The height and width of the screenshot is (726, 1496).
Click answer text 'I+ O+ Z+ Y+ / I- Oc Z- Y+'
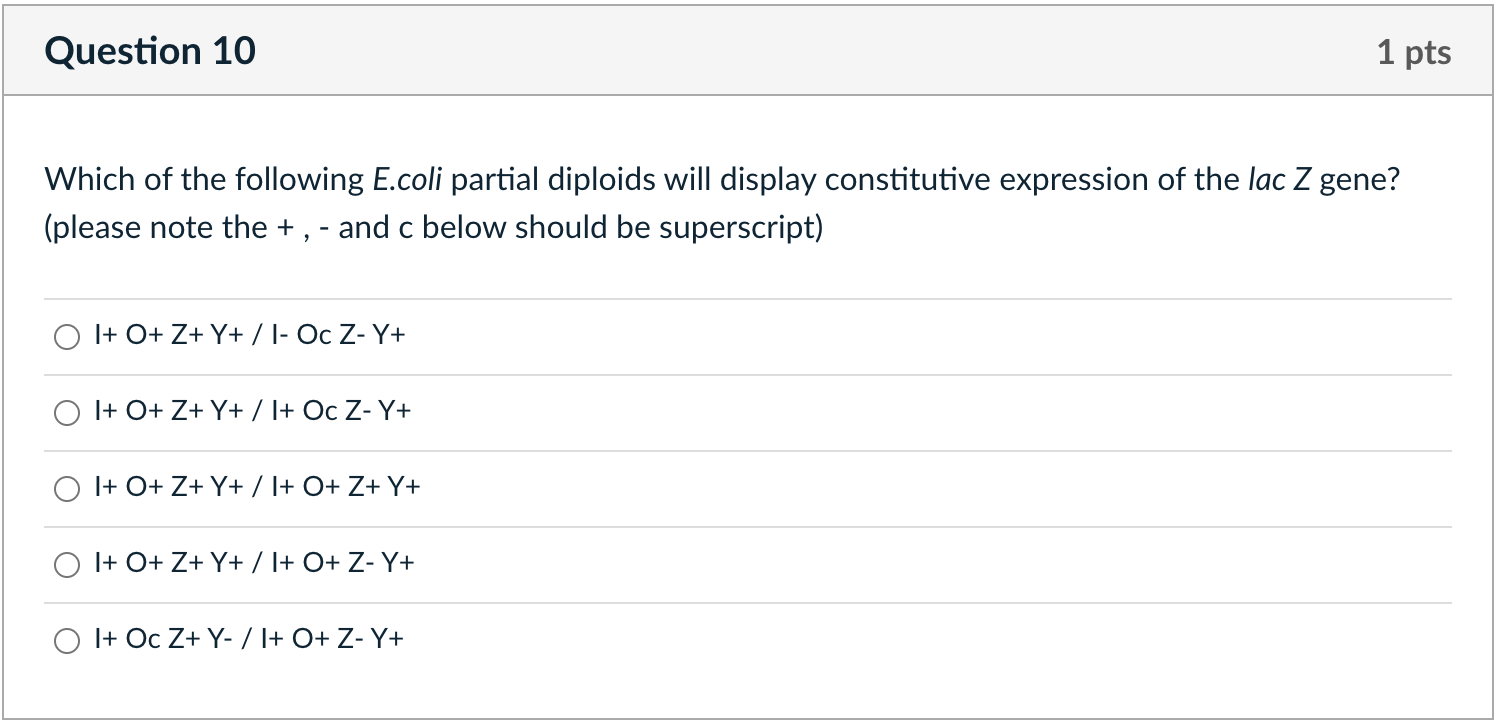click(250, 336)
